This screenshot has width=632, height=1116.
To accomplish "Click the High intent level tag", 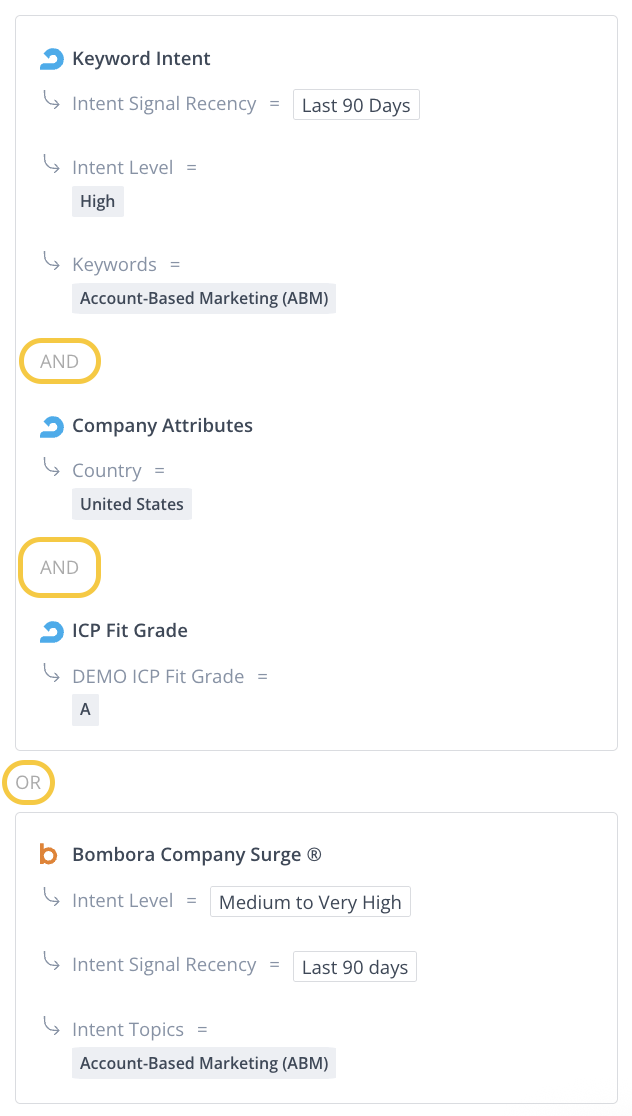I will point(98,201).
